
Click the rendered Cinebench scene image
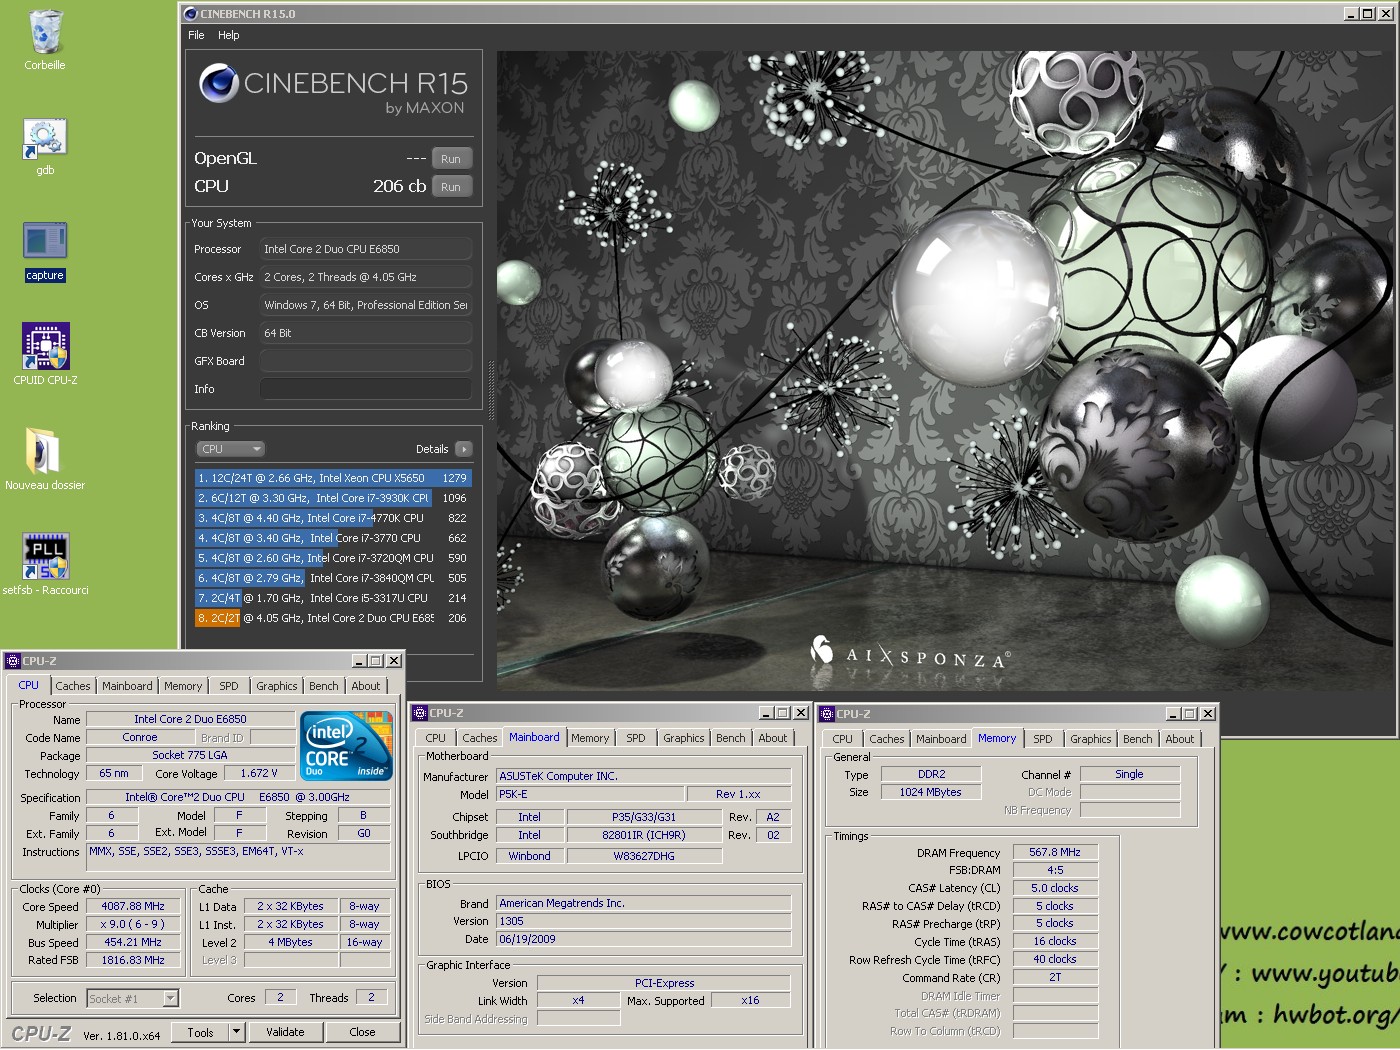tap(945, 370)
